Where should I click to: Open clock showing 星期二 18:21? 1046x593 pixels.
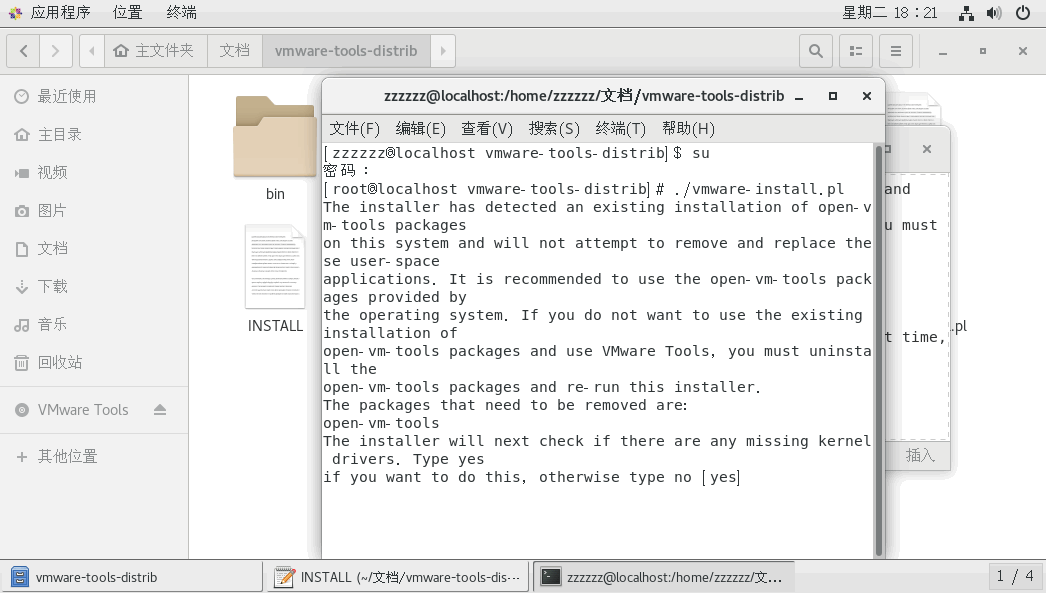pos(889,13)
